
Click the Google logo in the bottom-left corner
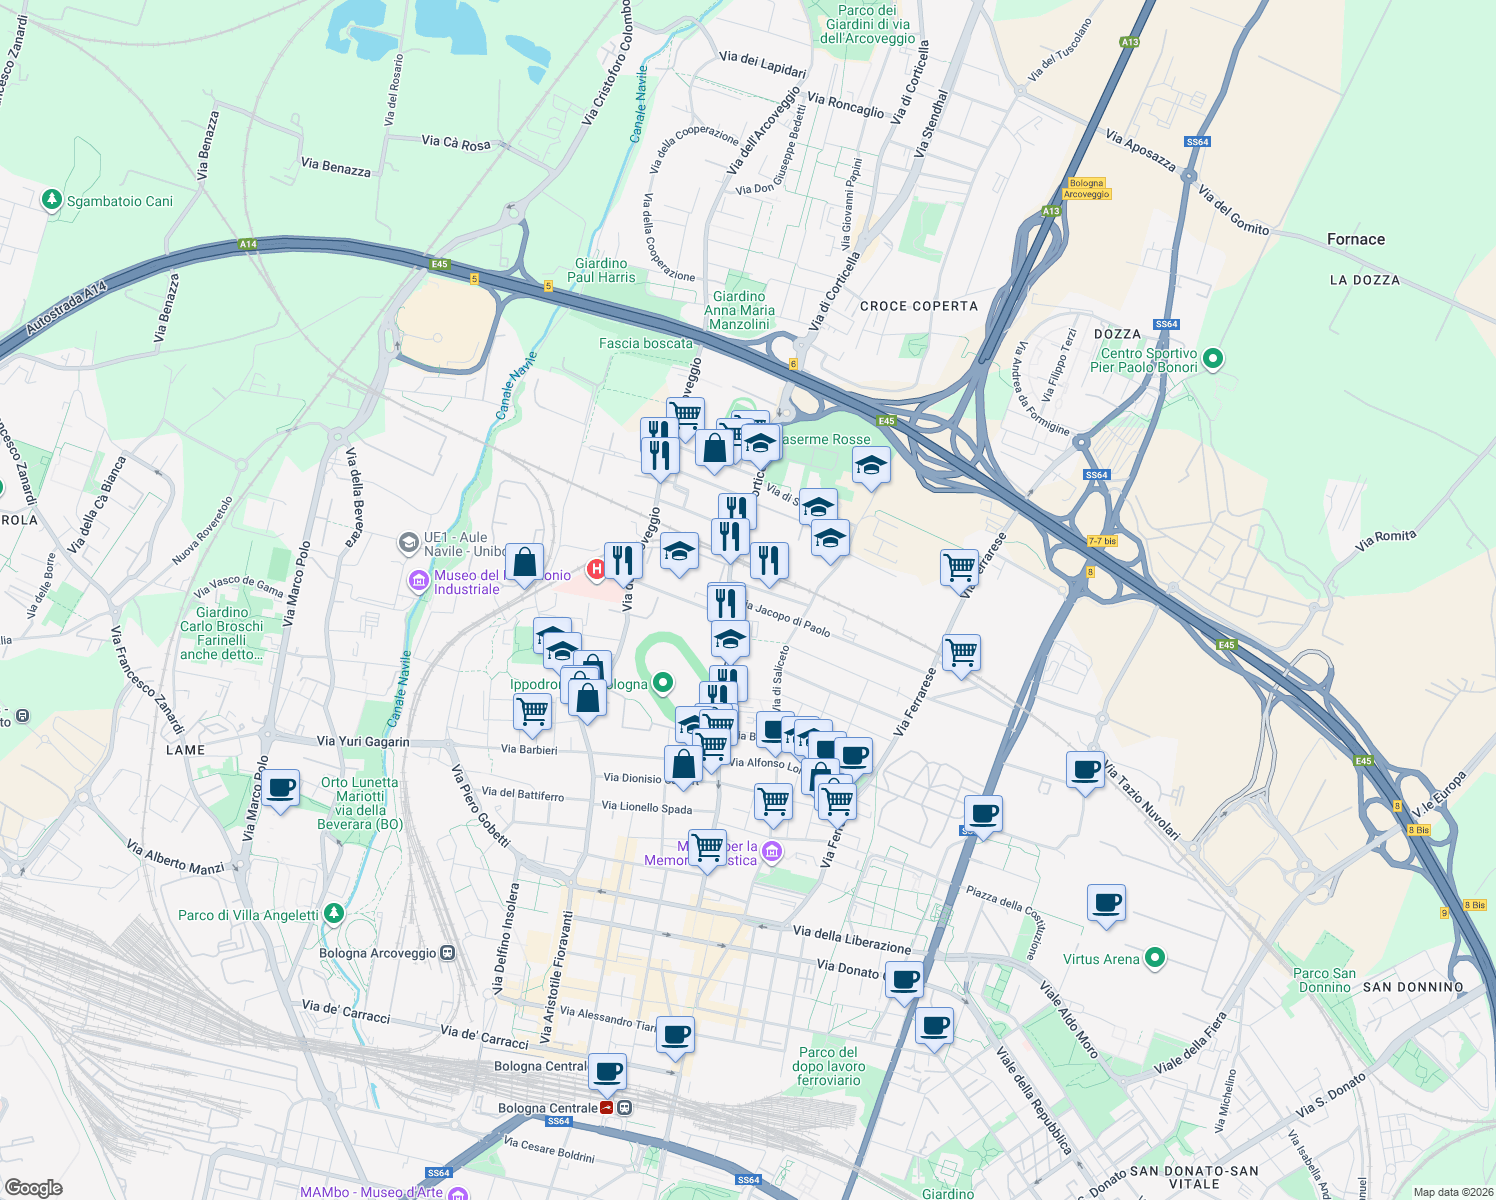tap(33, 1190)
